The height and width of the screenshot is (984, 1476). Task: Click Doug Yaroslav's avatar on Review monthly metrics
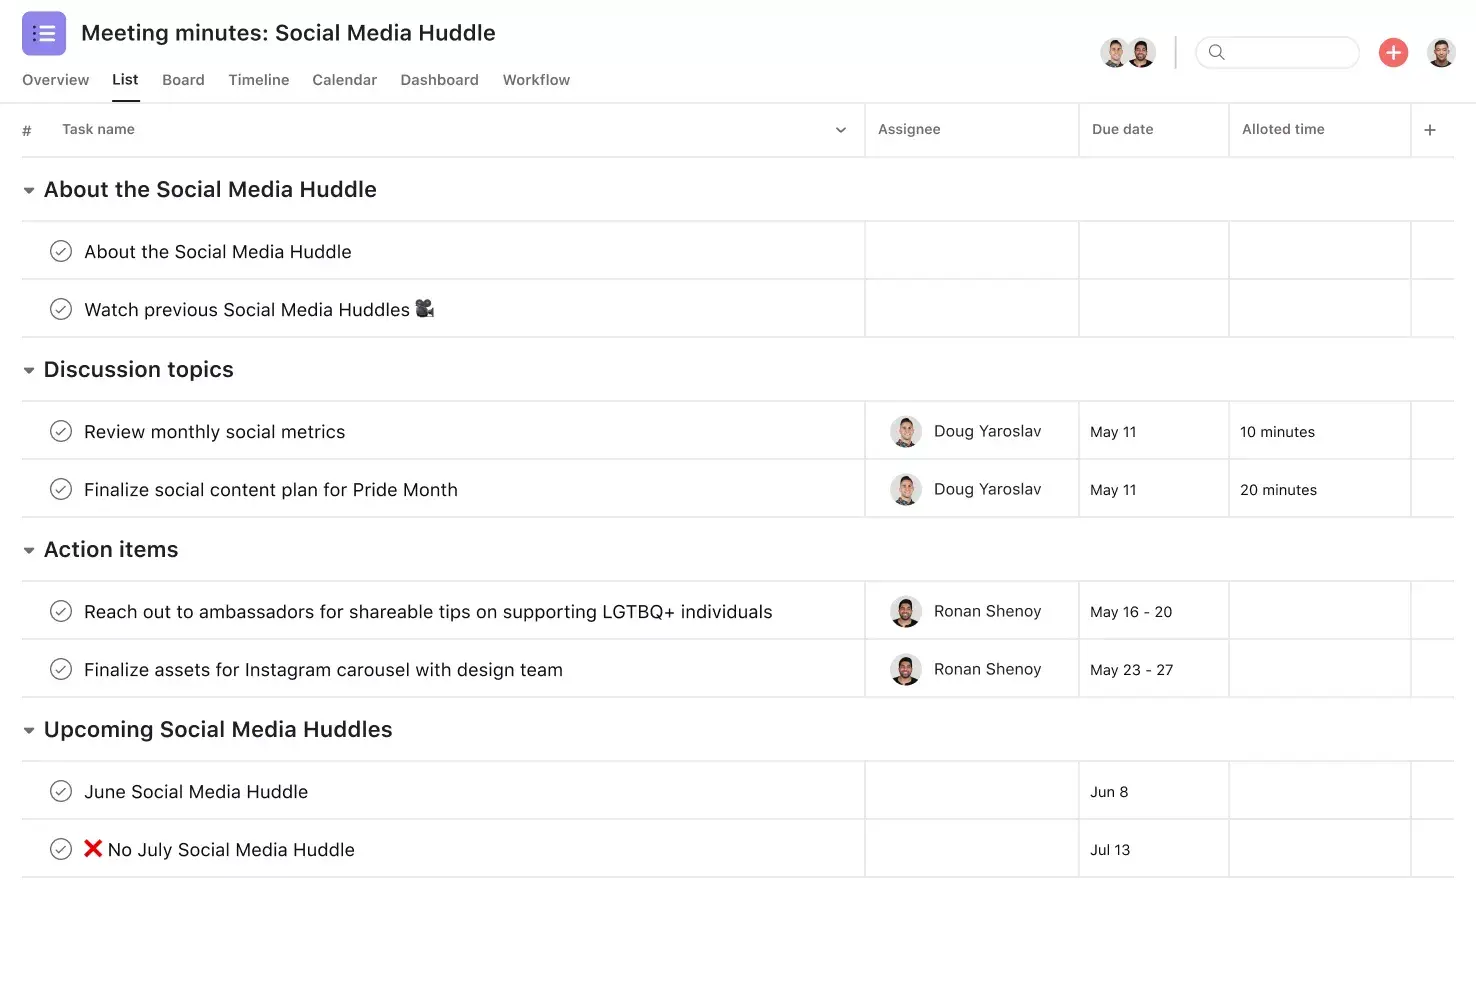[x=906, y=432]
